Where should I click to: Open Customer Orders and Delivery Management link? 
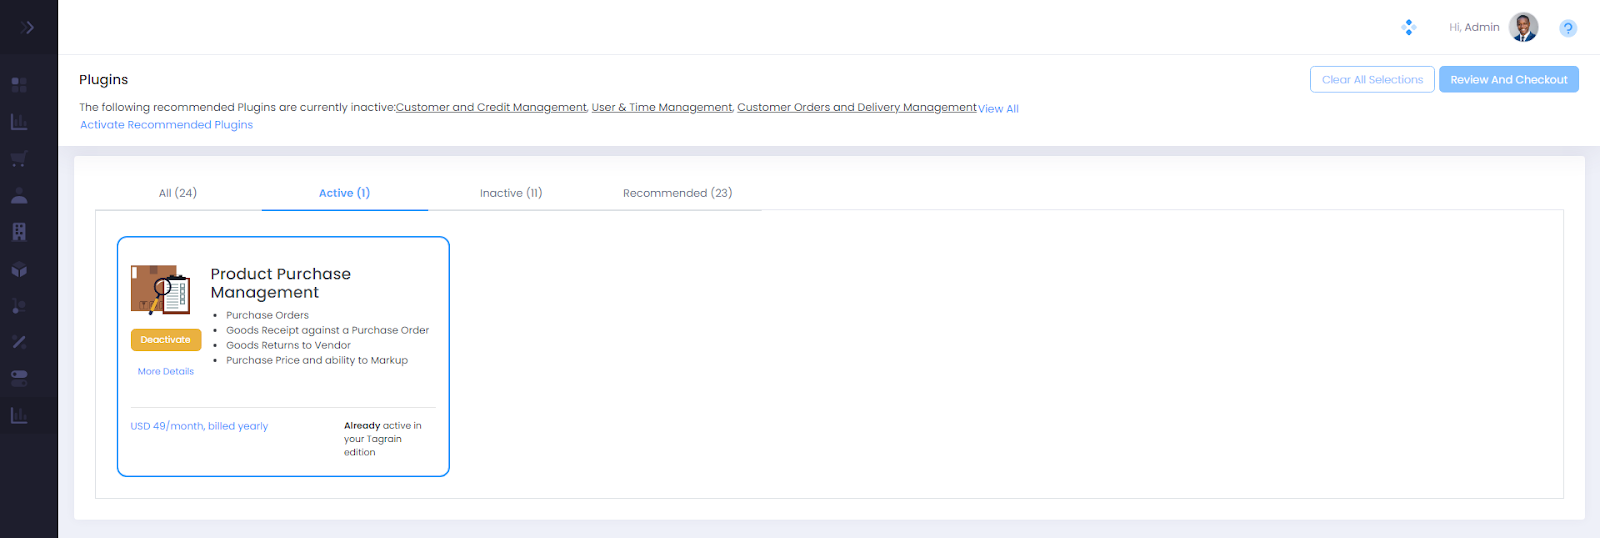coord(857,107)
